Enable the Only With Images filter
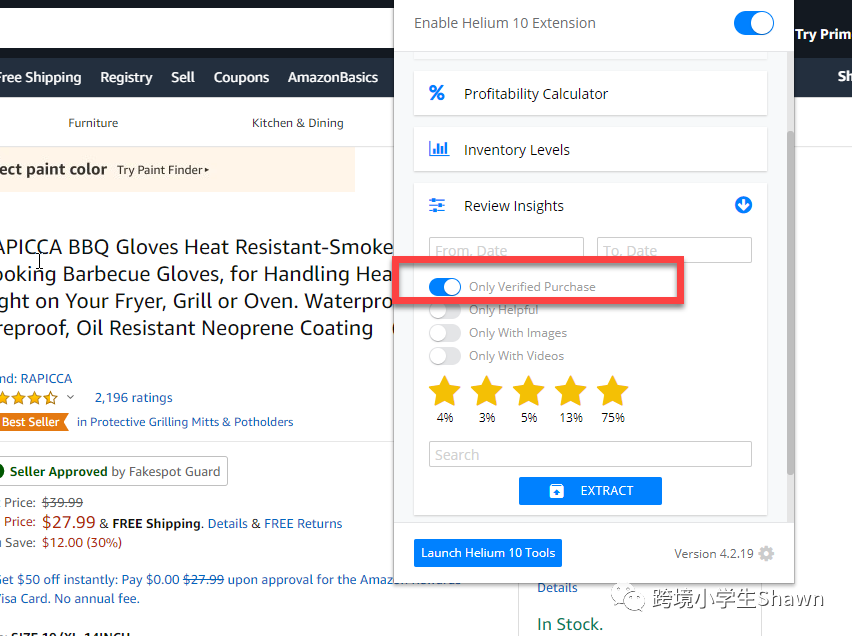Screen dimensions: 852x636 click(x=444, y=332)
